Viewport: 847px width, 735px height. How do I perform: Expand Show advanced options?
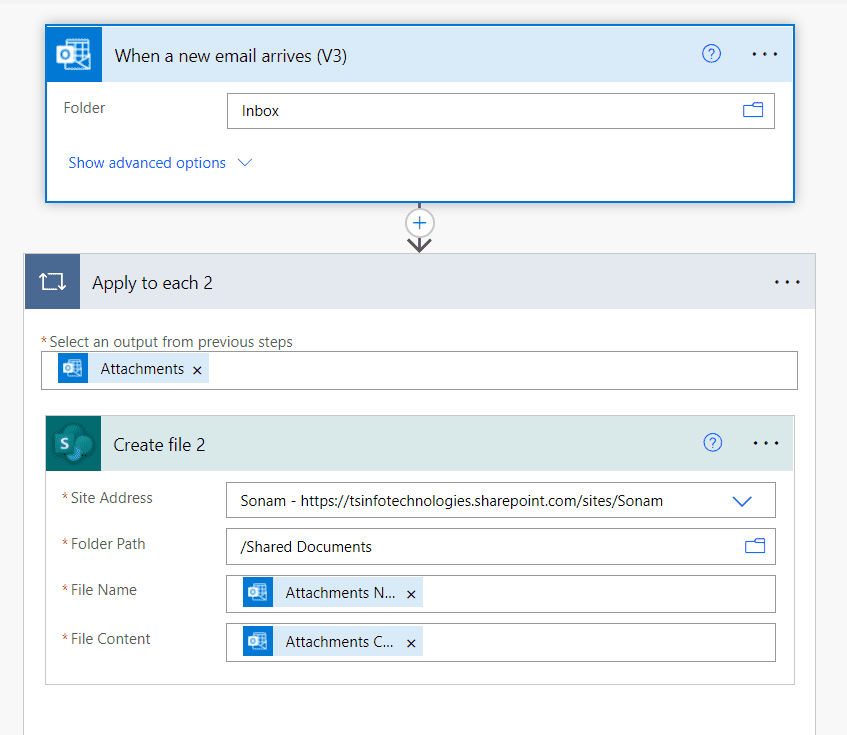(x=147, y=163)
